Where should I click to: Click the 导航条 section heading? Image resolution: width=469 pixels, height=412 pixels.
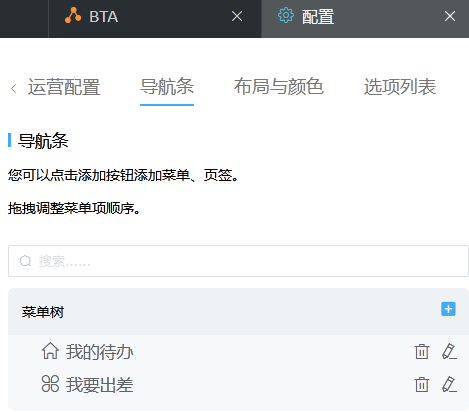(x=43, y=140)
